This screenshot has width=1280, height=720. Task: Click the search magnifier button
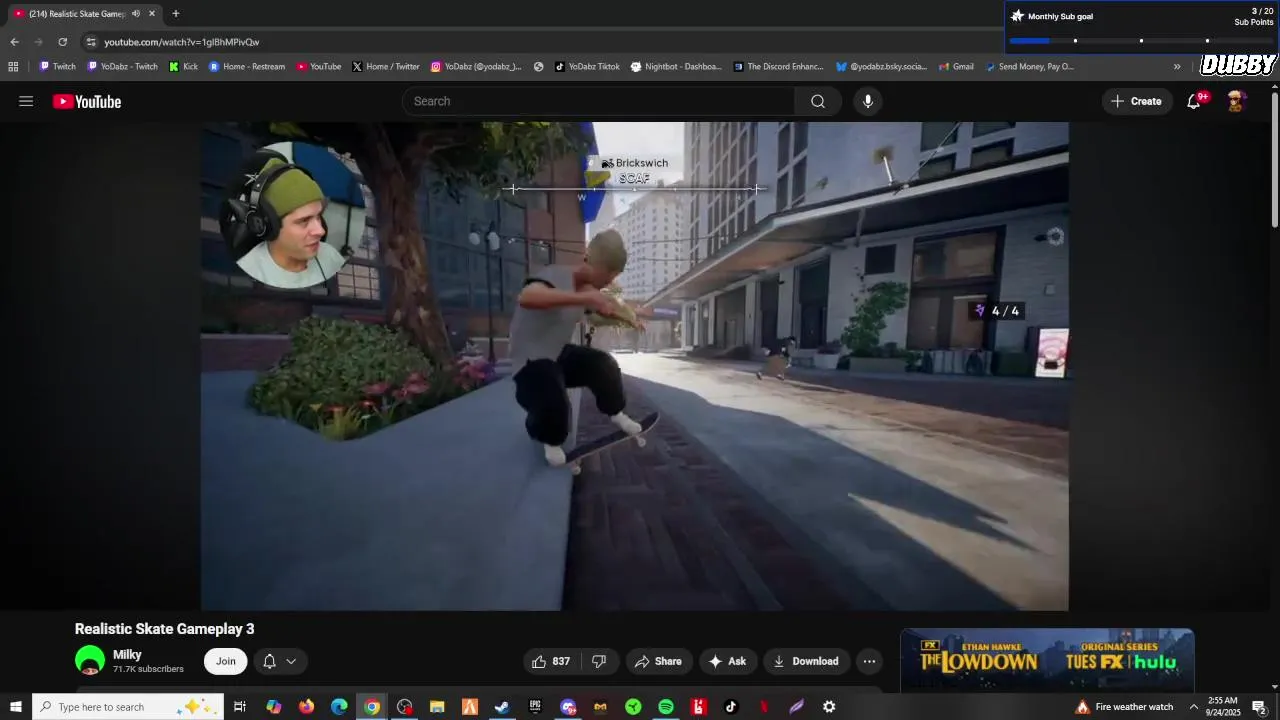[818, 101]
